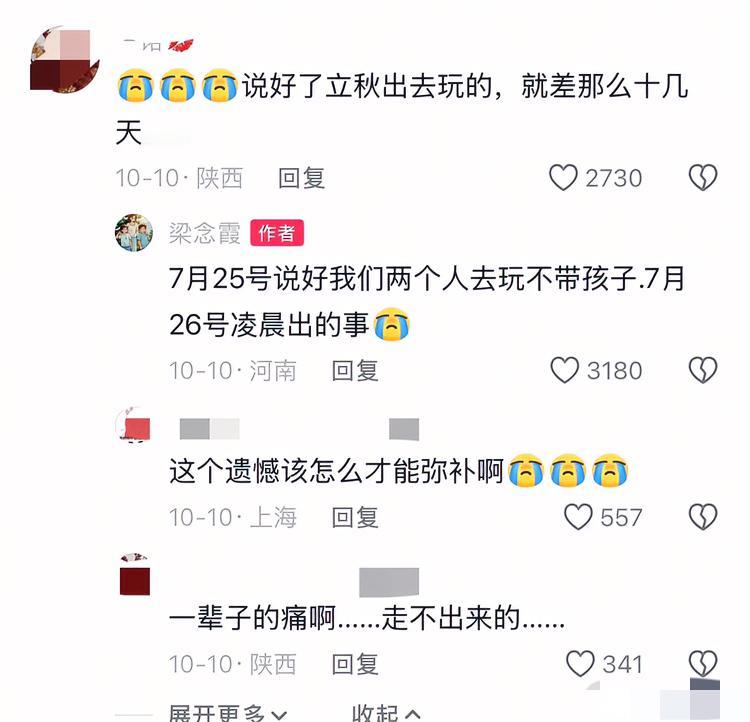Open the avatar of the last commenter
This screenshot has width=750, height=722.
pyautogui.click(x=134, y=574)
